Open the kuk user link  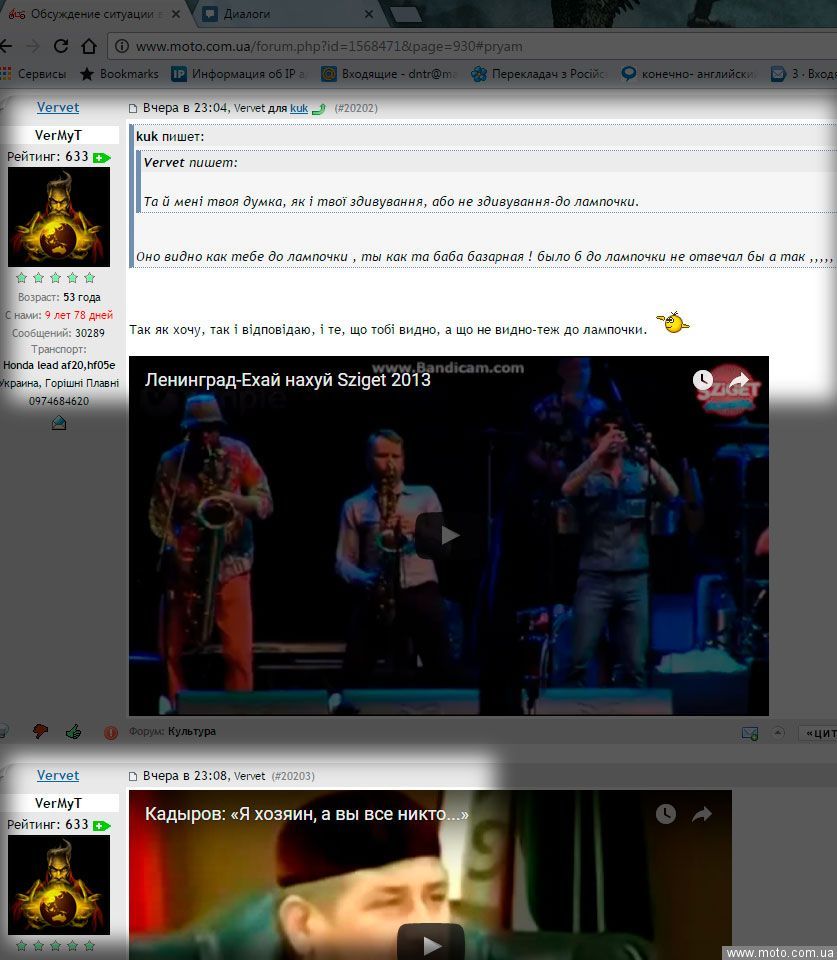[x=299, y=108]
